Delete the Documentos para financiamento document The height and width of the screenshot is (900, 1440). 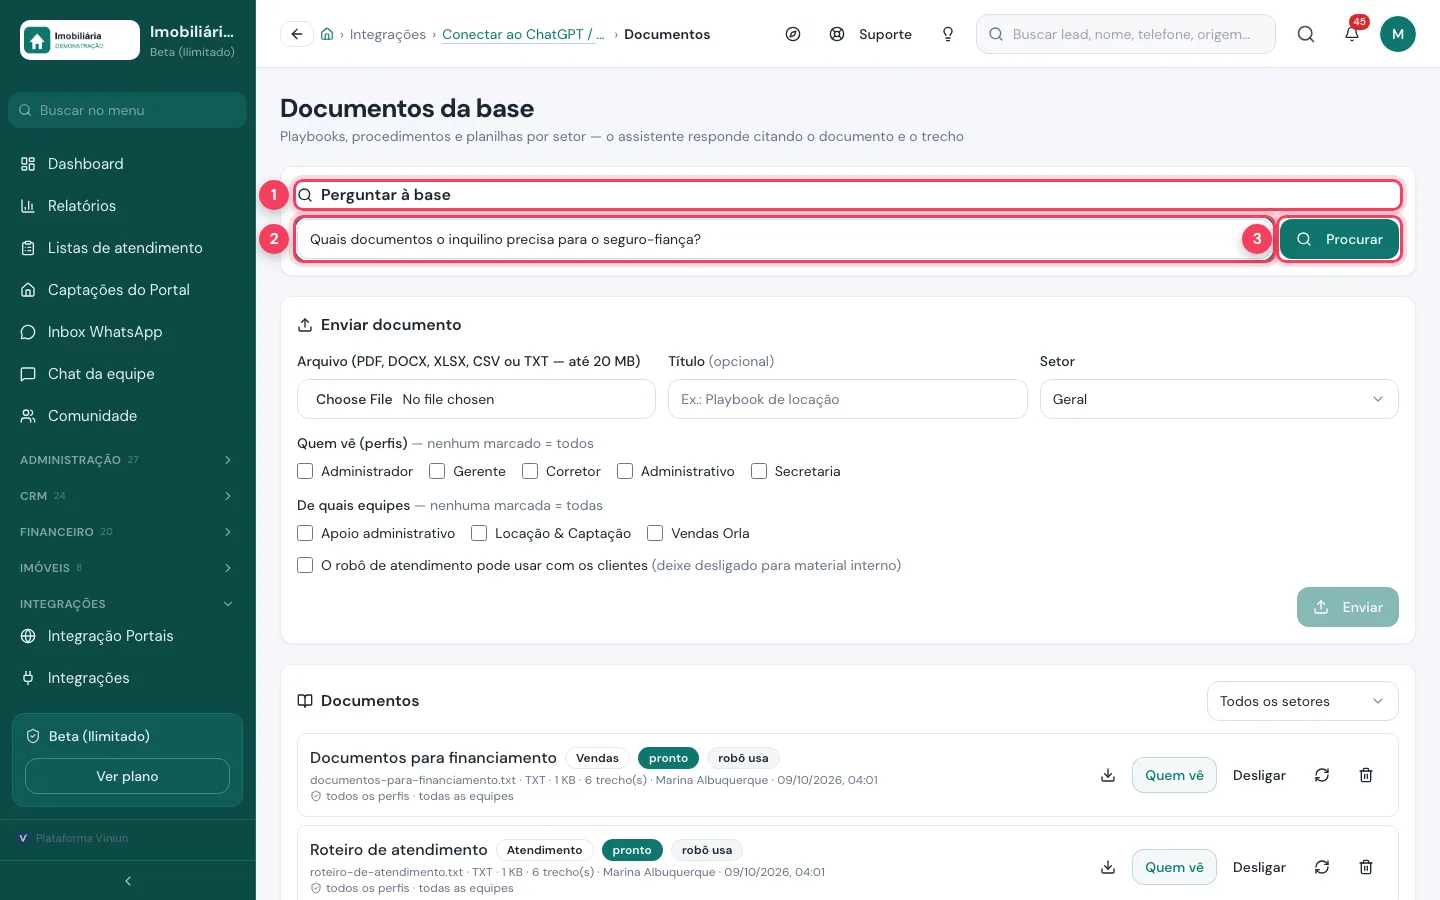point(1366,775)
